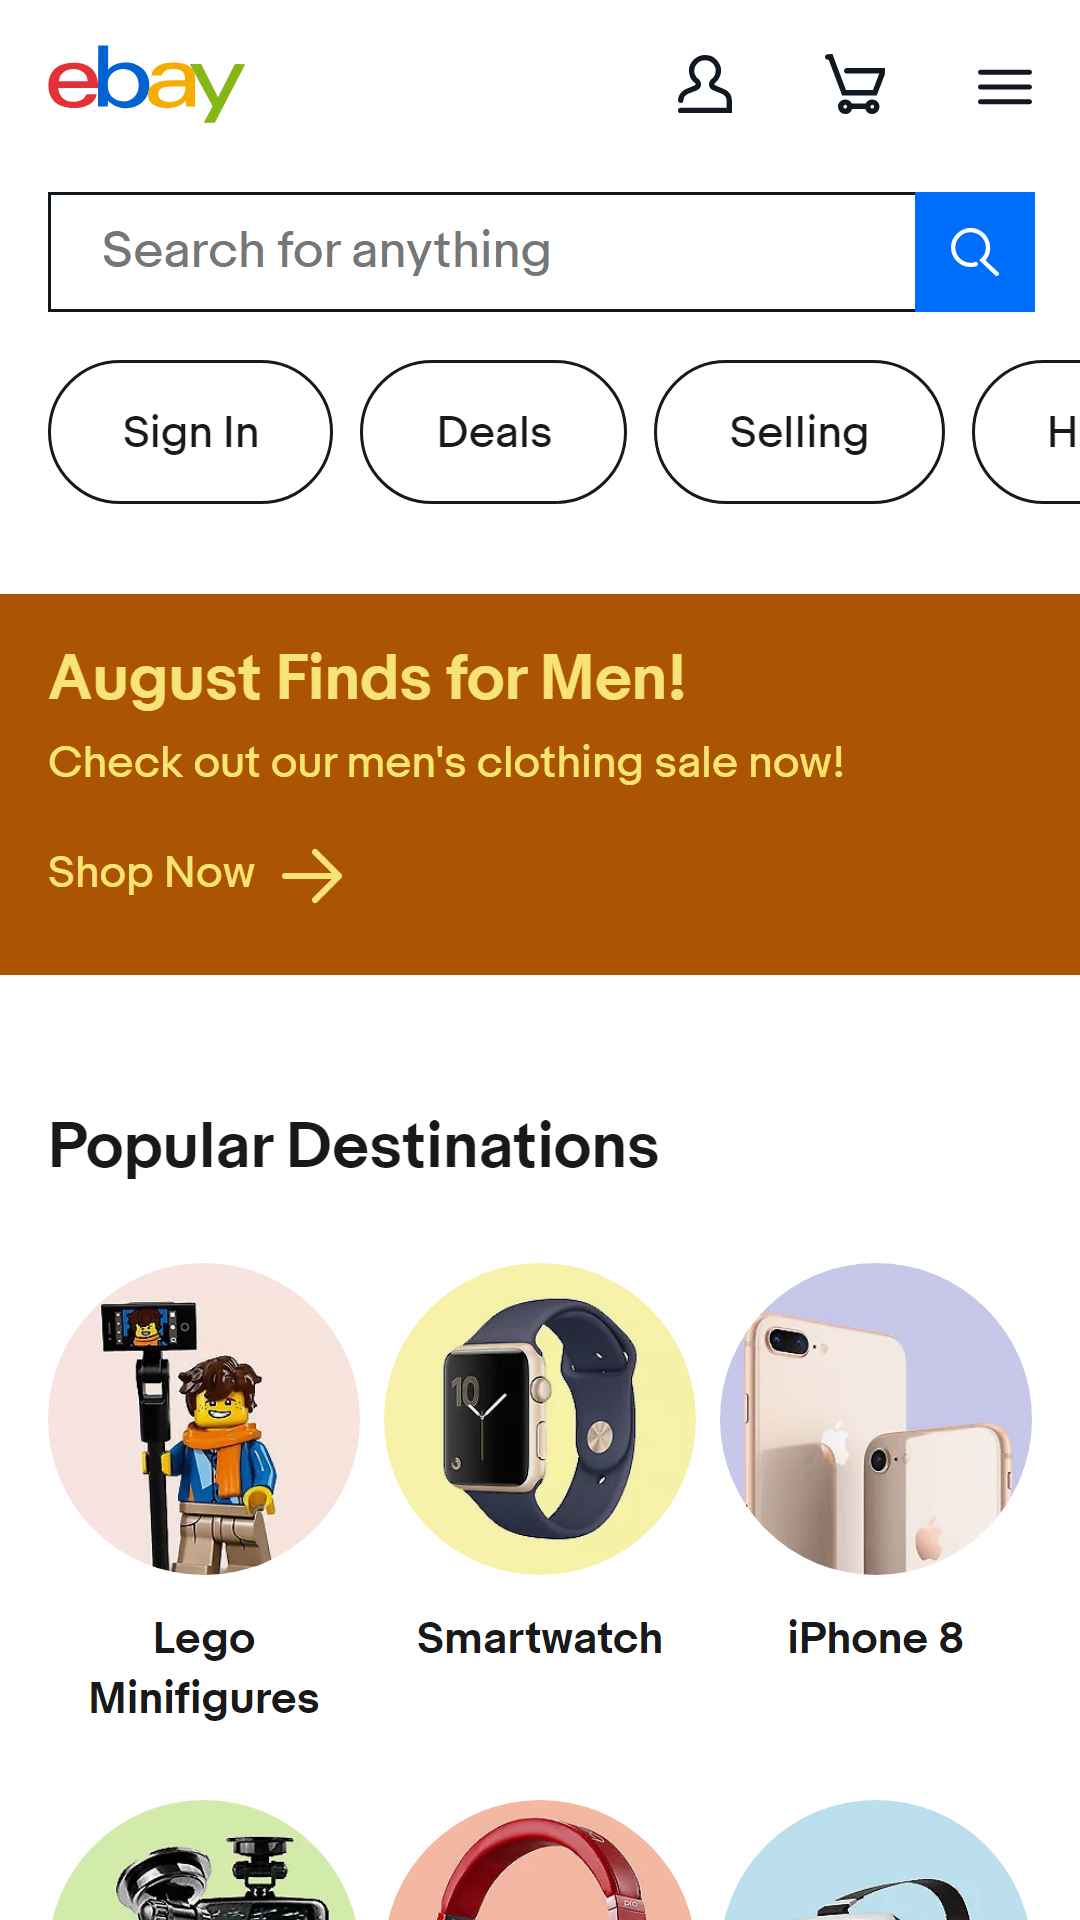This screenshot has height=1920, width=1080.
Task: Open the Smartwatch image
Action: click(540, 1419)
